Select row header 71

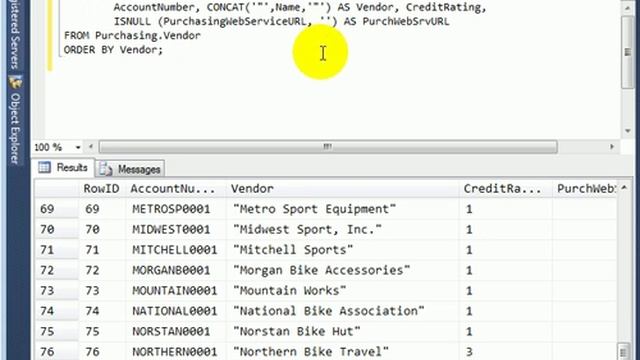[x=57, y=249]
